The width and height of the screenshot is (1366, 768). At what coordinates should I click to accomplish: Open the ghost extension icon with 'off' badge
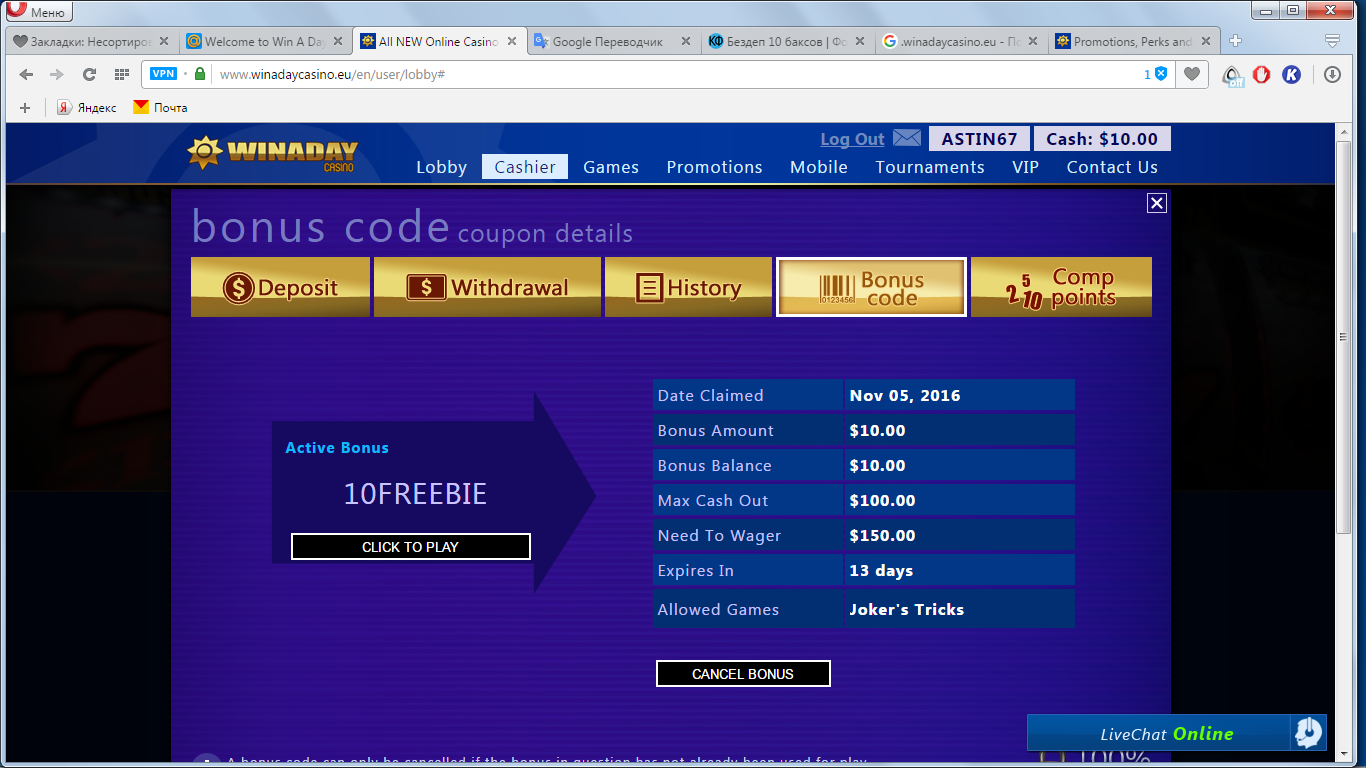(1233, 75)
